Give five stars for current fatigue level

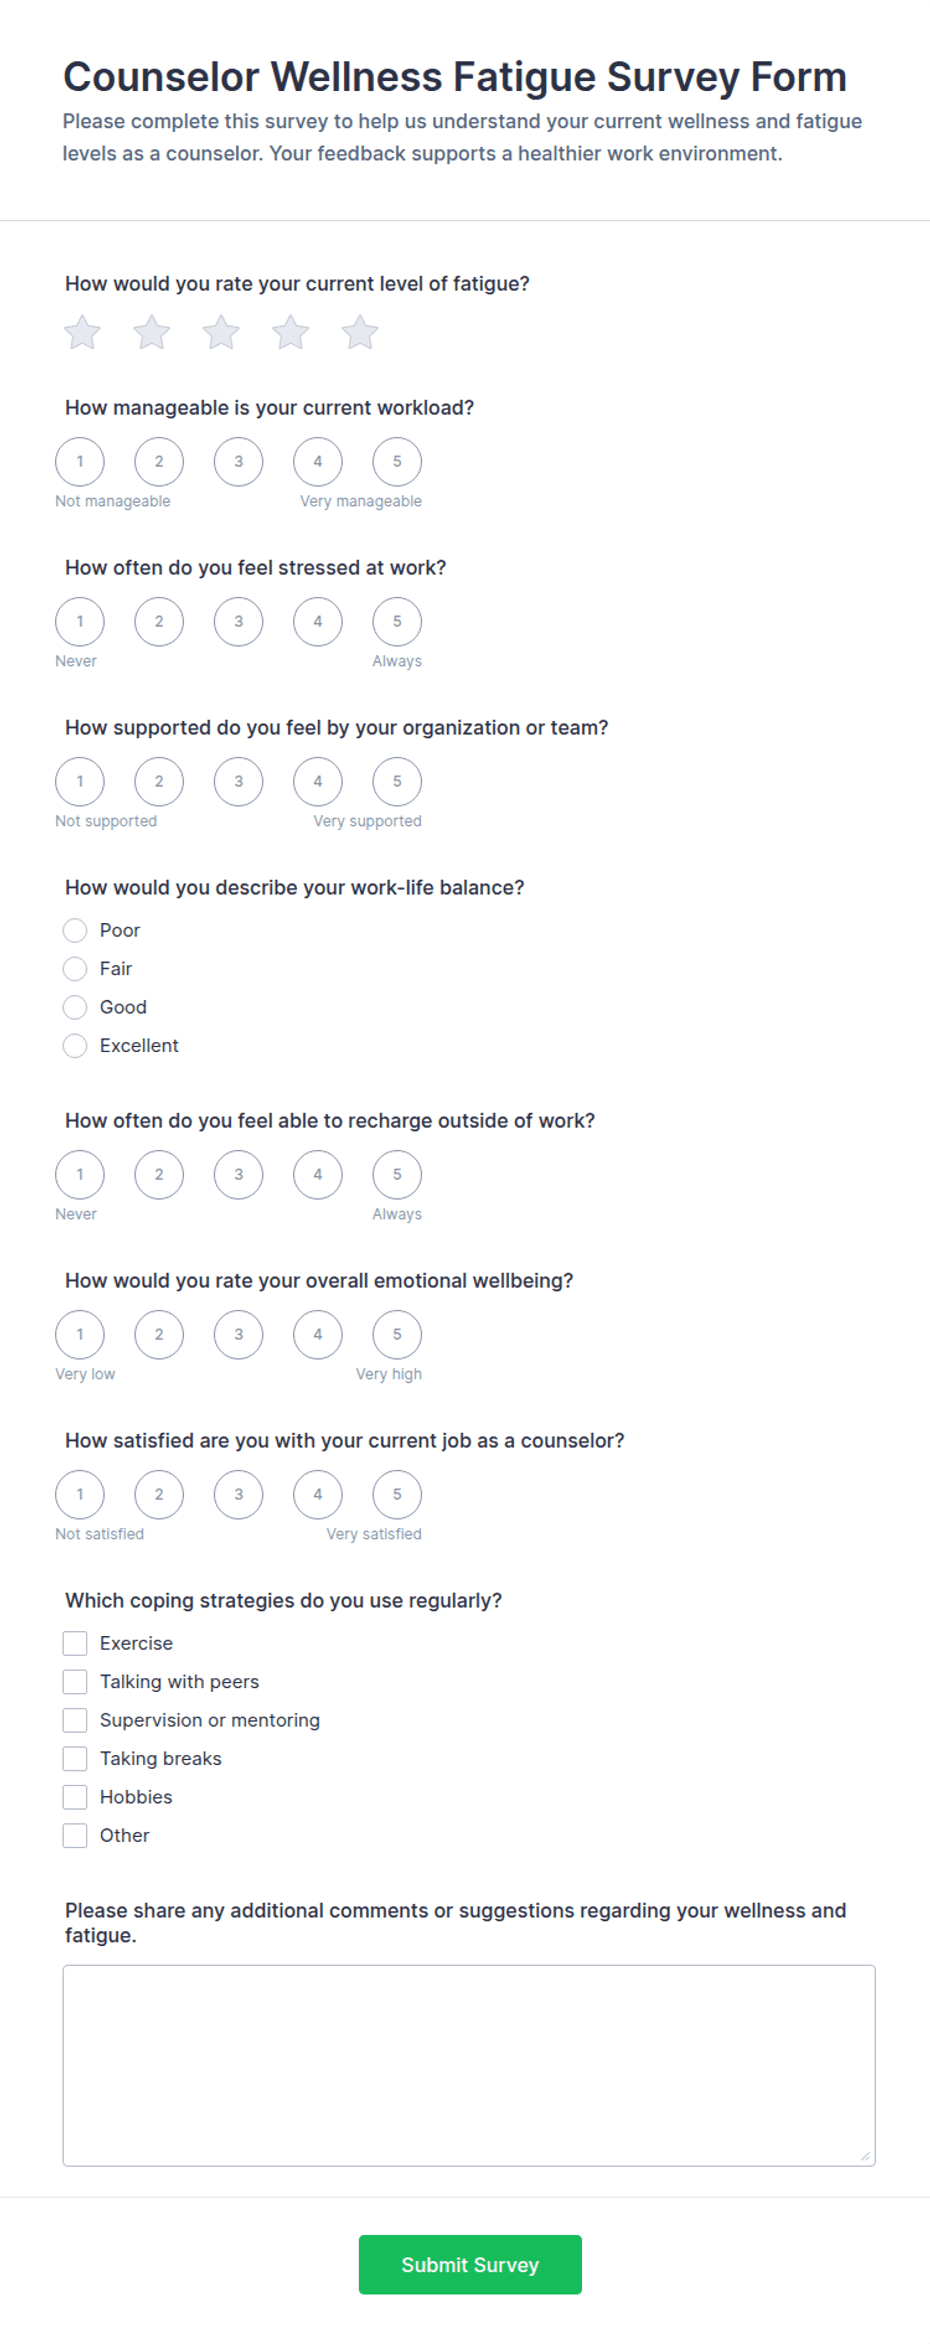click(x=360, y=333)
